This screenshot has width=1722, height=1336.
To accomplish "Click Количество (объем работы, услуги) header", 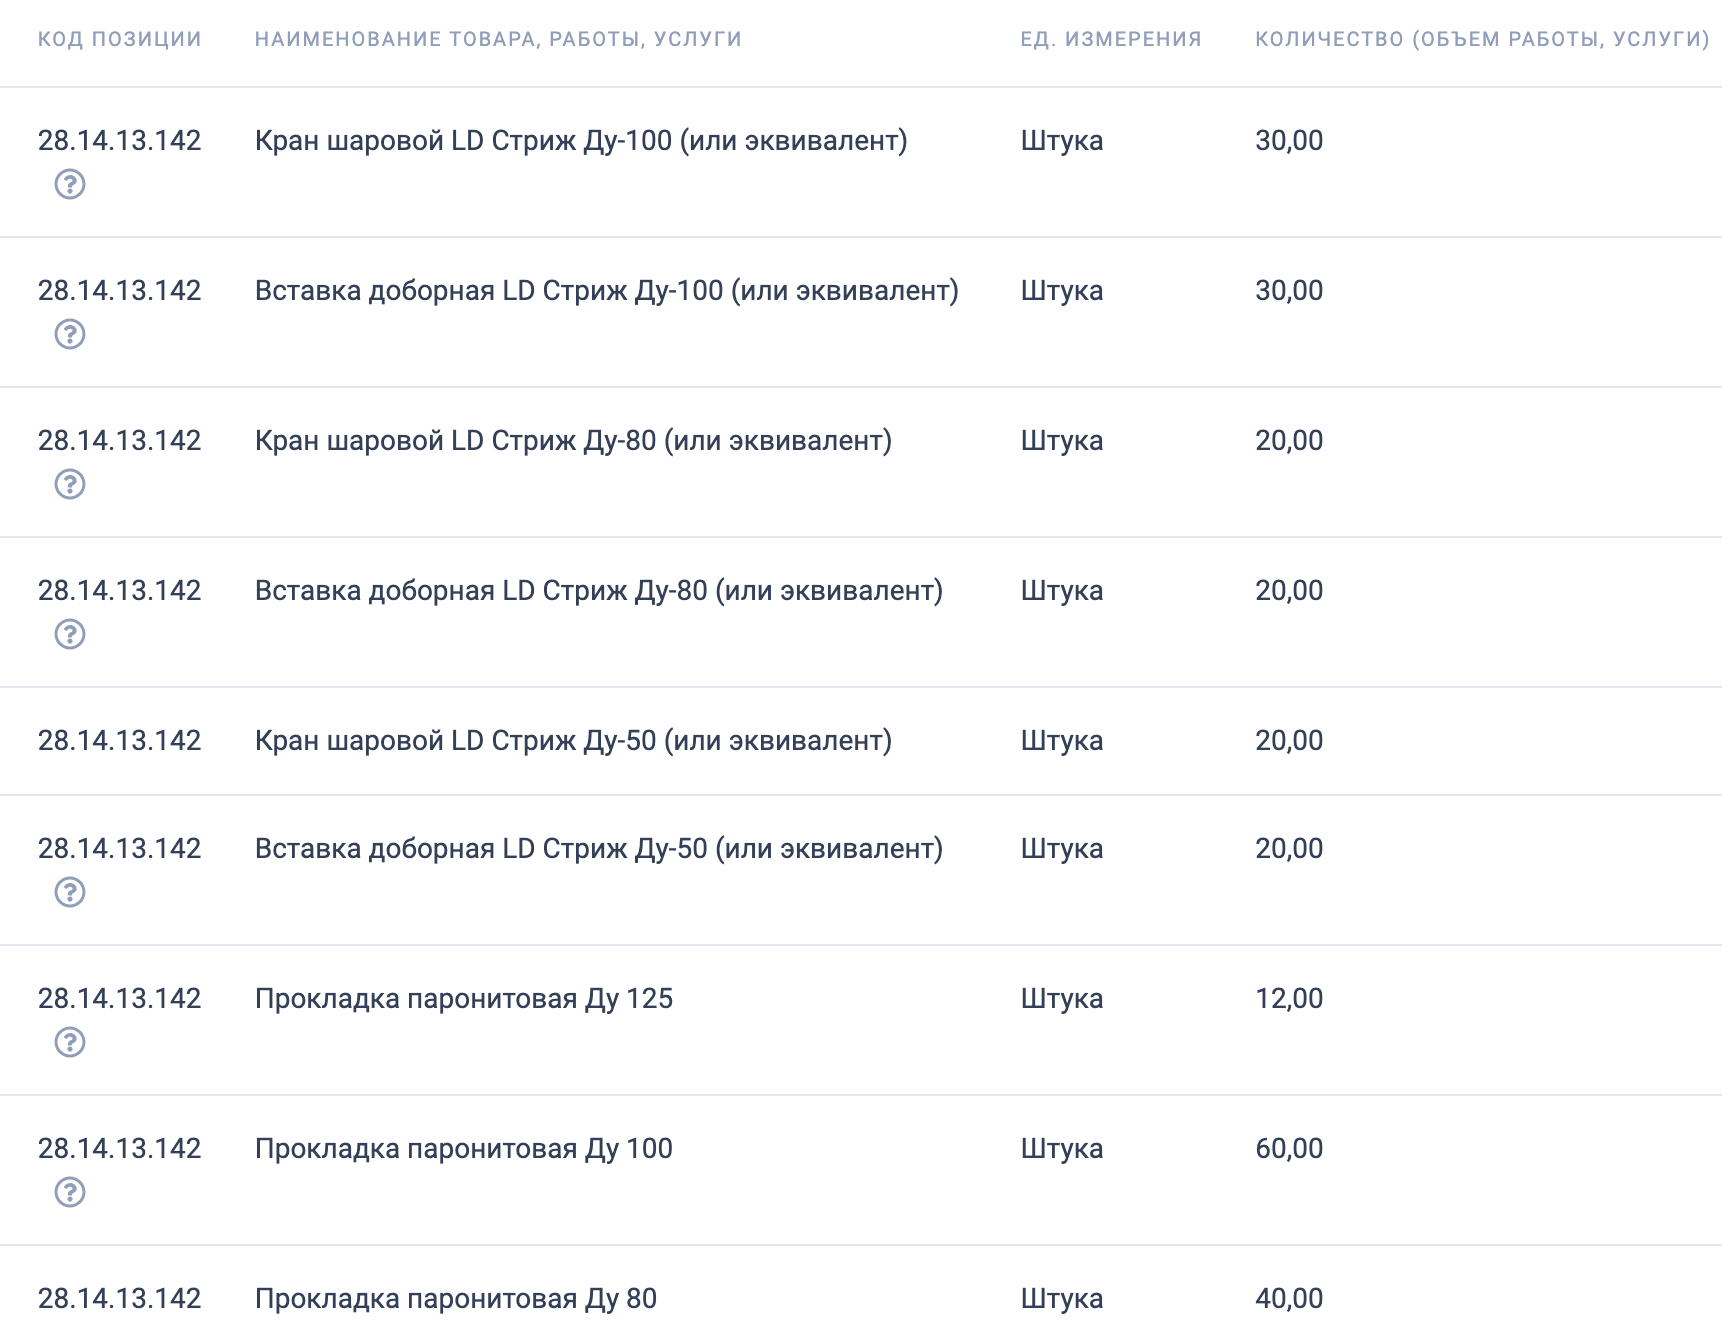I will [1483, 39].
